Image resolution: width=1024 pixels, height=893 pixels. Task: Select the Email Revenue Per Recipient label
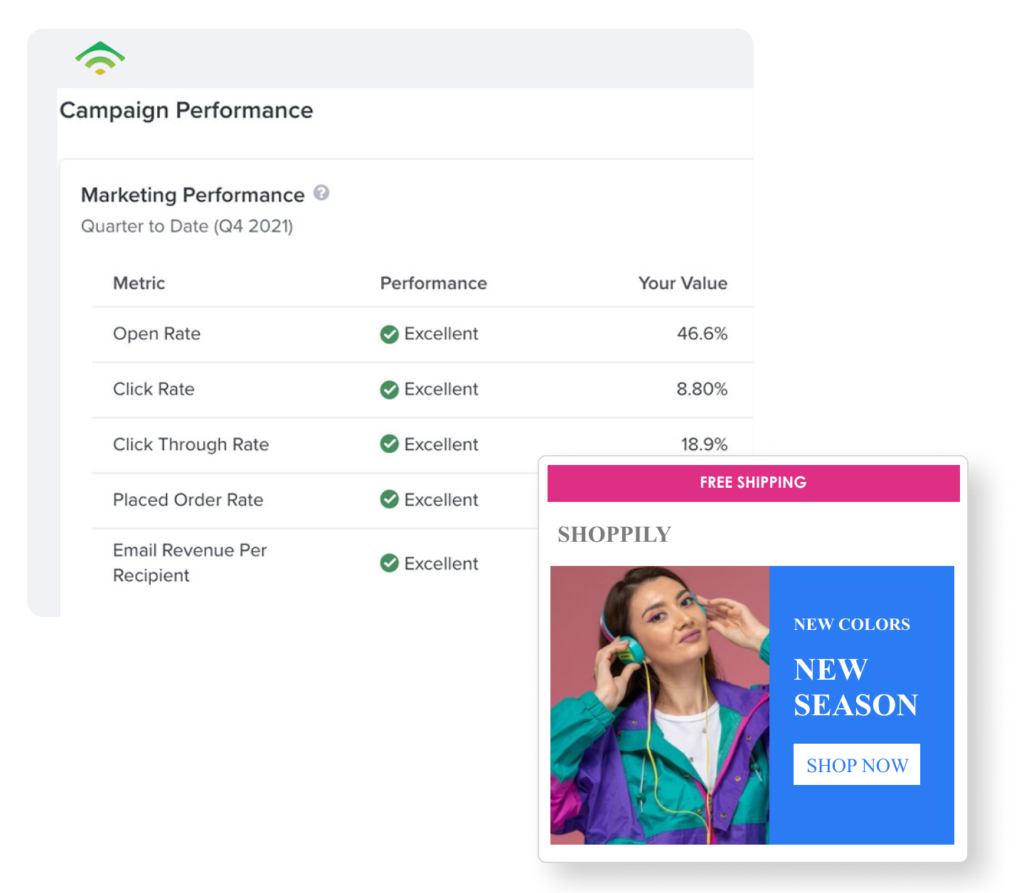point(189,563)
